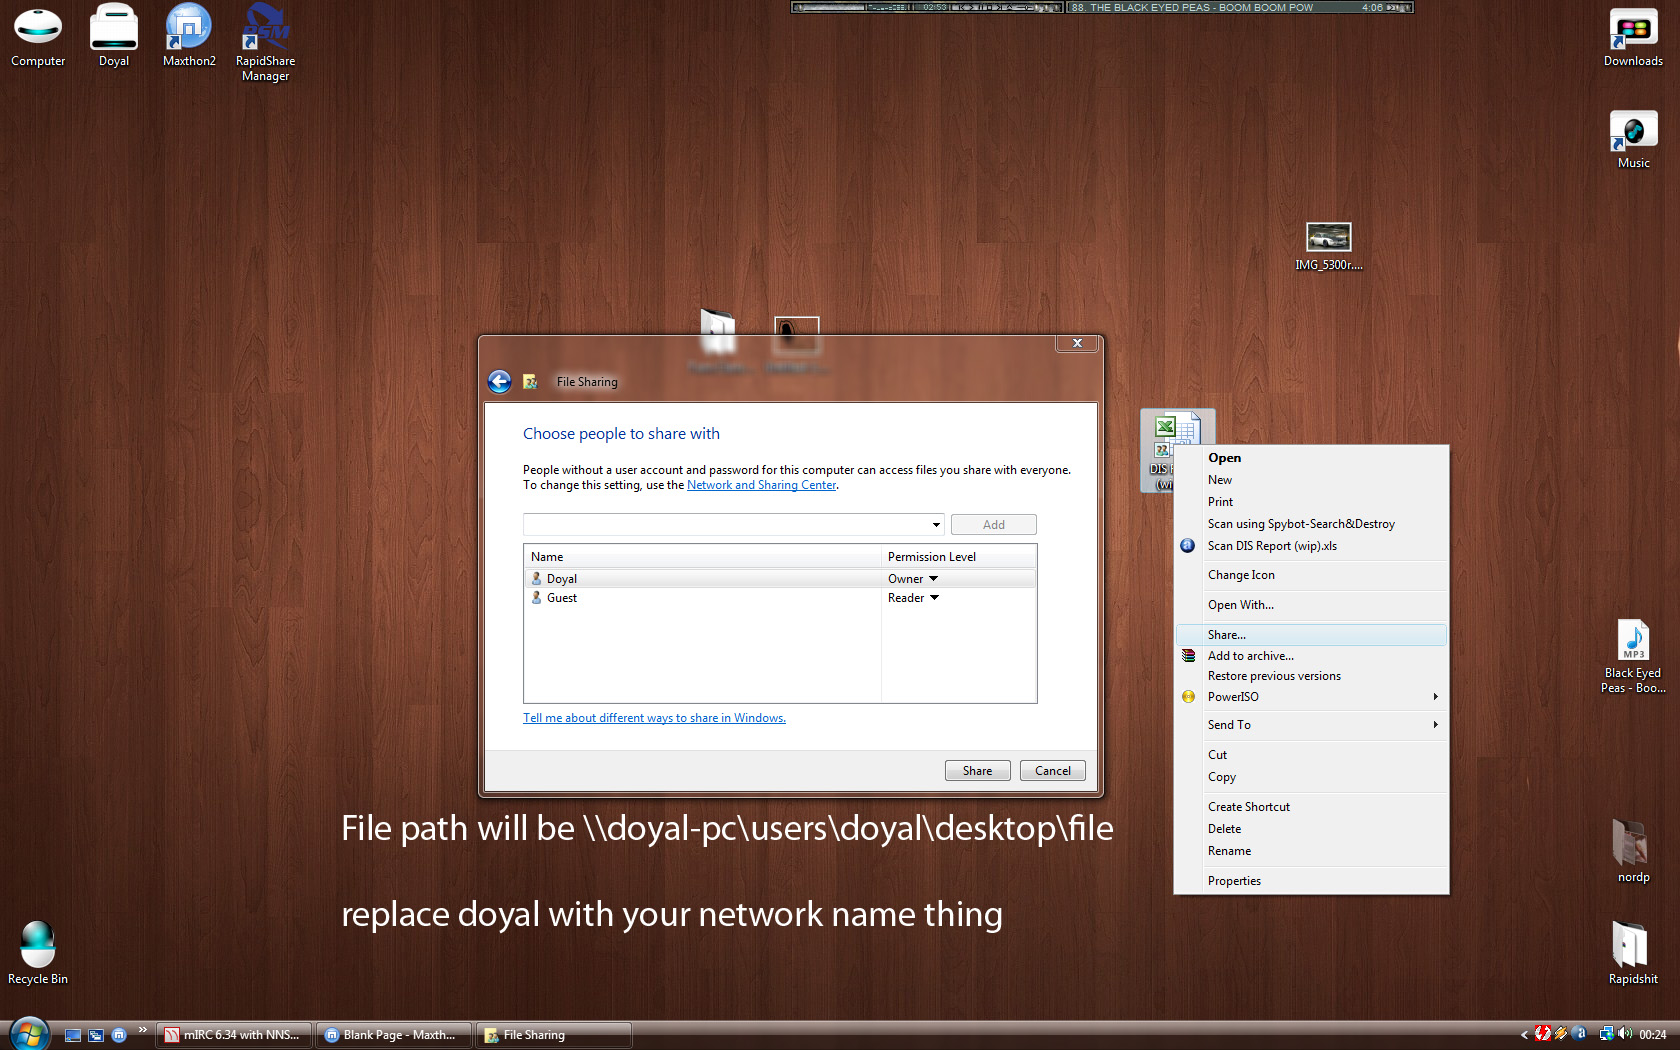The image size is (1680, 1050).
Task: Open the Music shortcut icon
Action: tap(1633, 132)
